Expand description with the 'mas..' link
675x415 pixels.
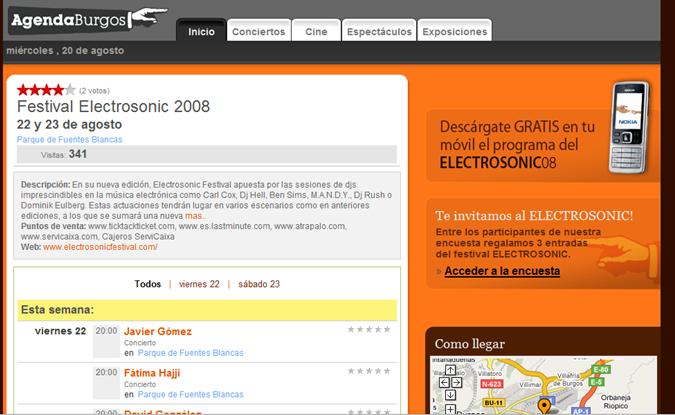click(195, 216)
